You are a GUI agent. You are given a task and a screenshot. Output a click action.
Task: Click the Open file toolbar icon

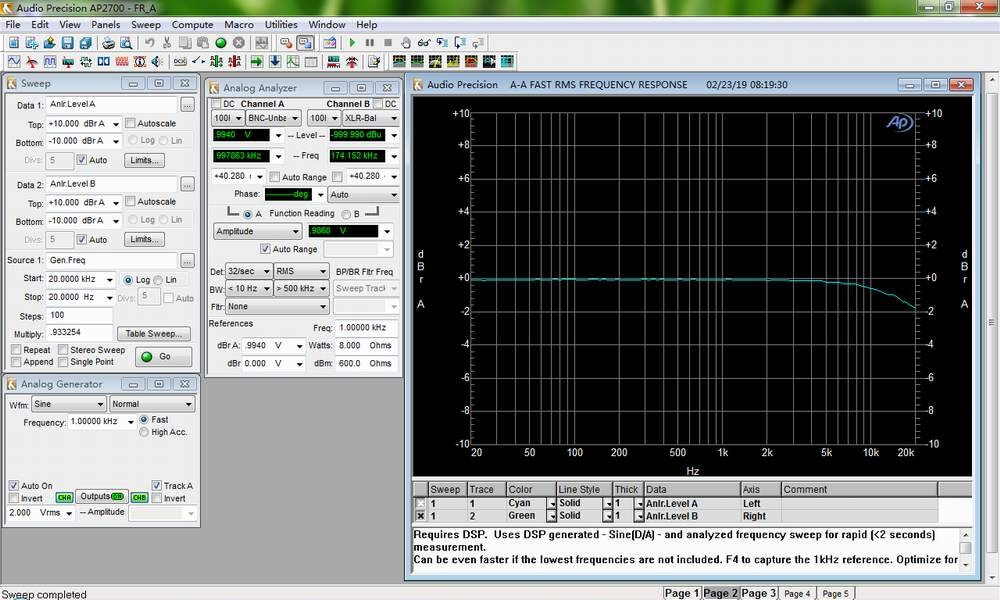[50, 43]
